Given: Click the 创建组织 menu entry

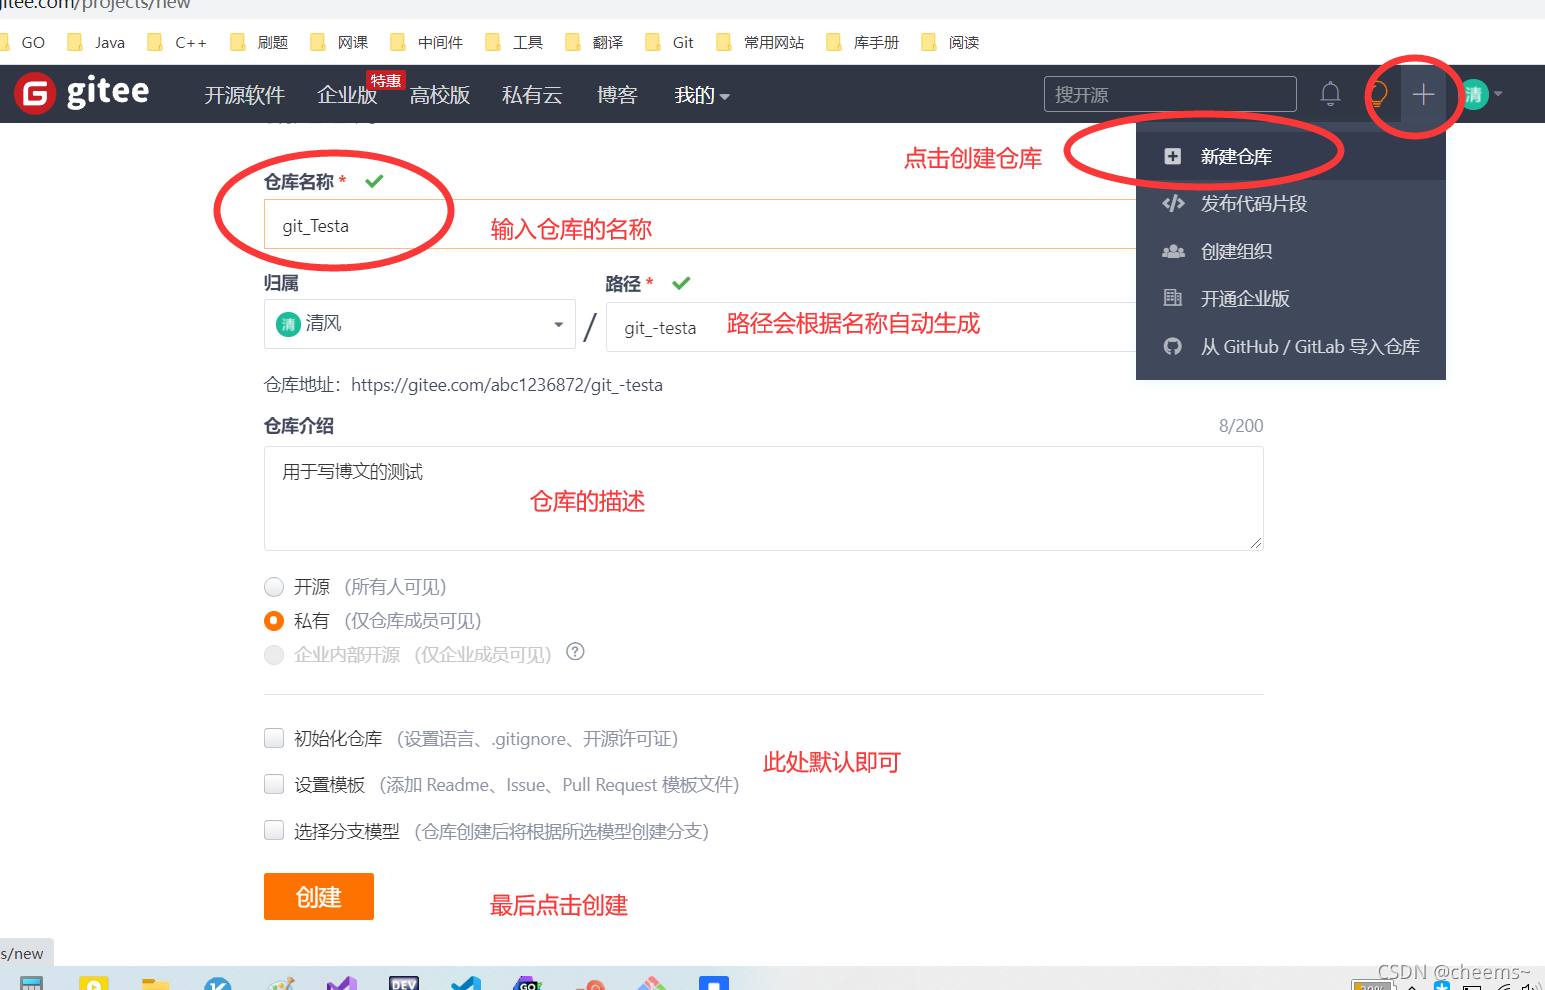Looking at the screenshot, I should pos(1236,251).
